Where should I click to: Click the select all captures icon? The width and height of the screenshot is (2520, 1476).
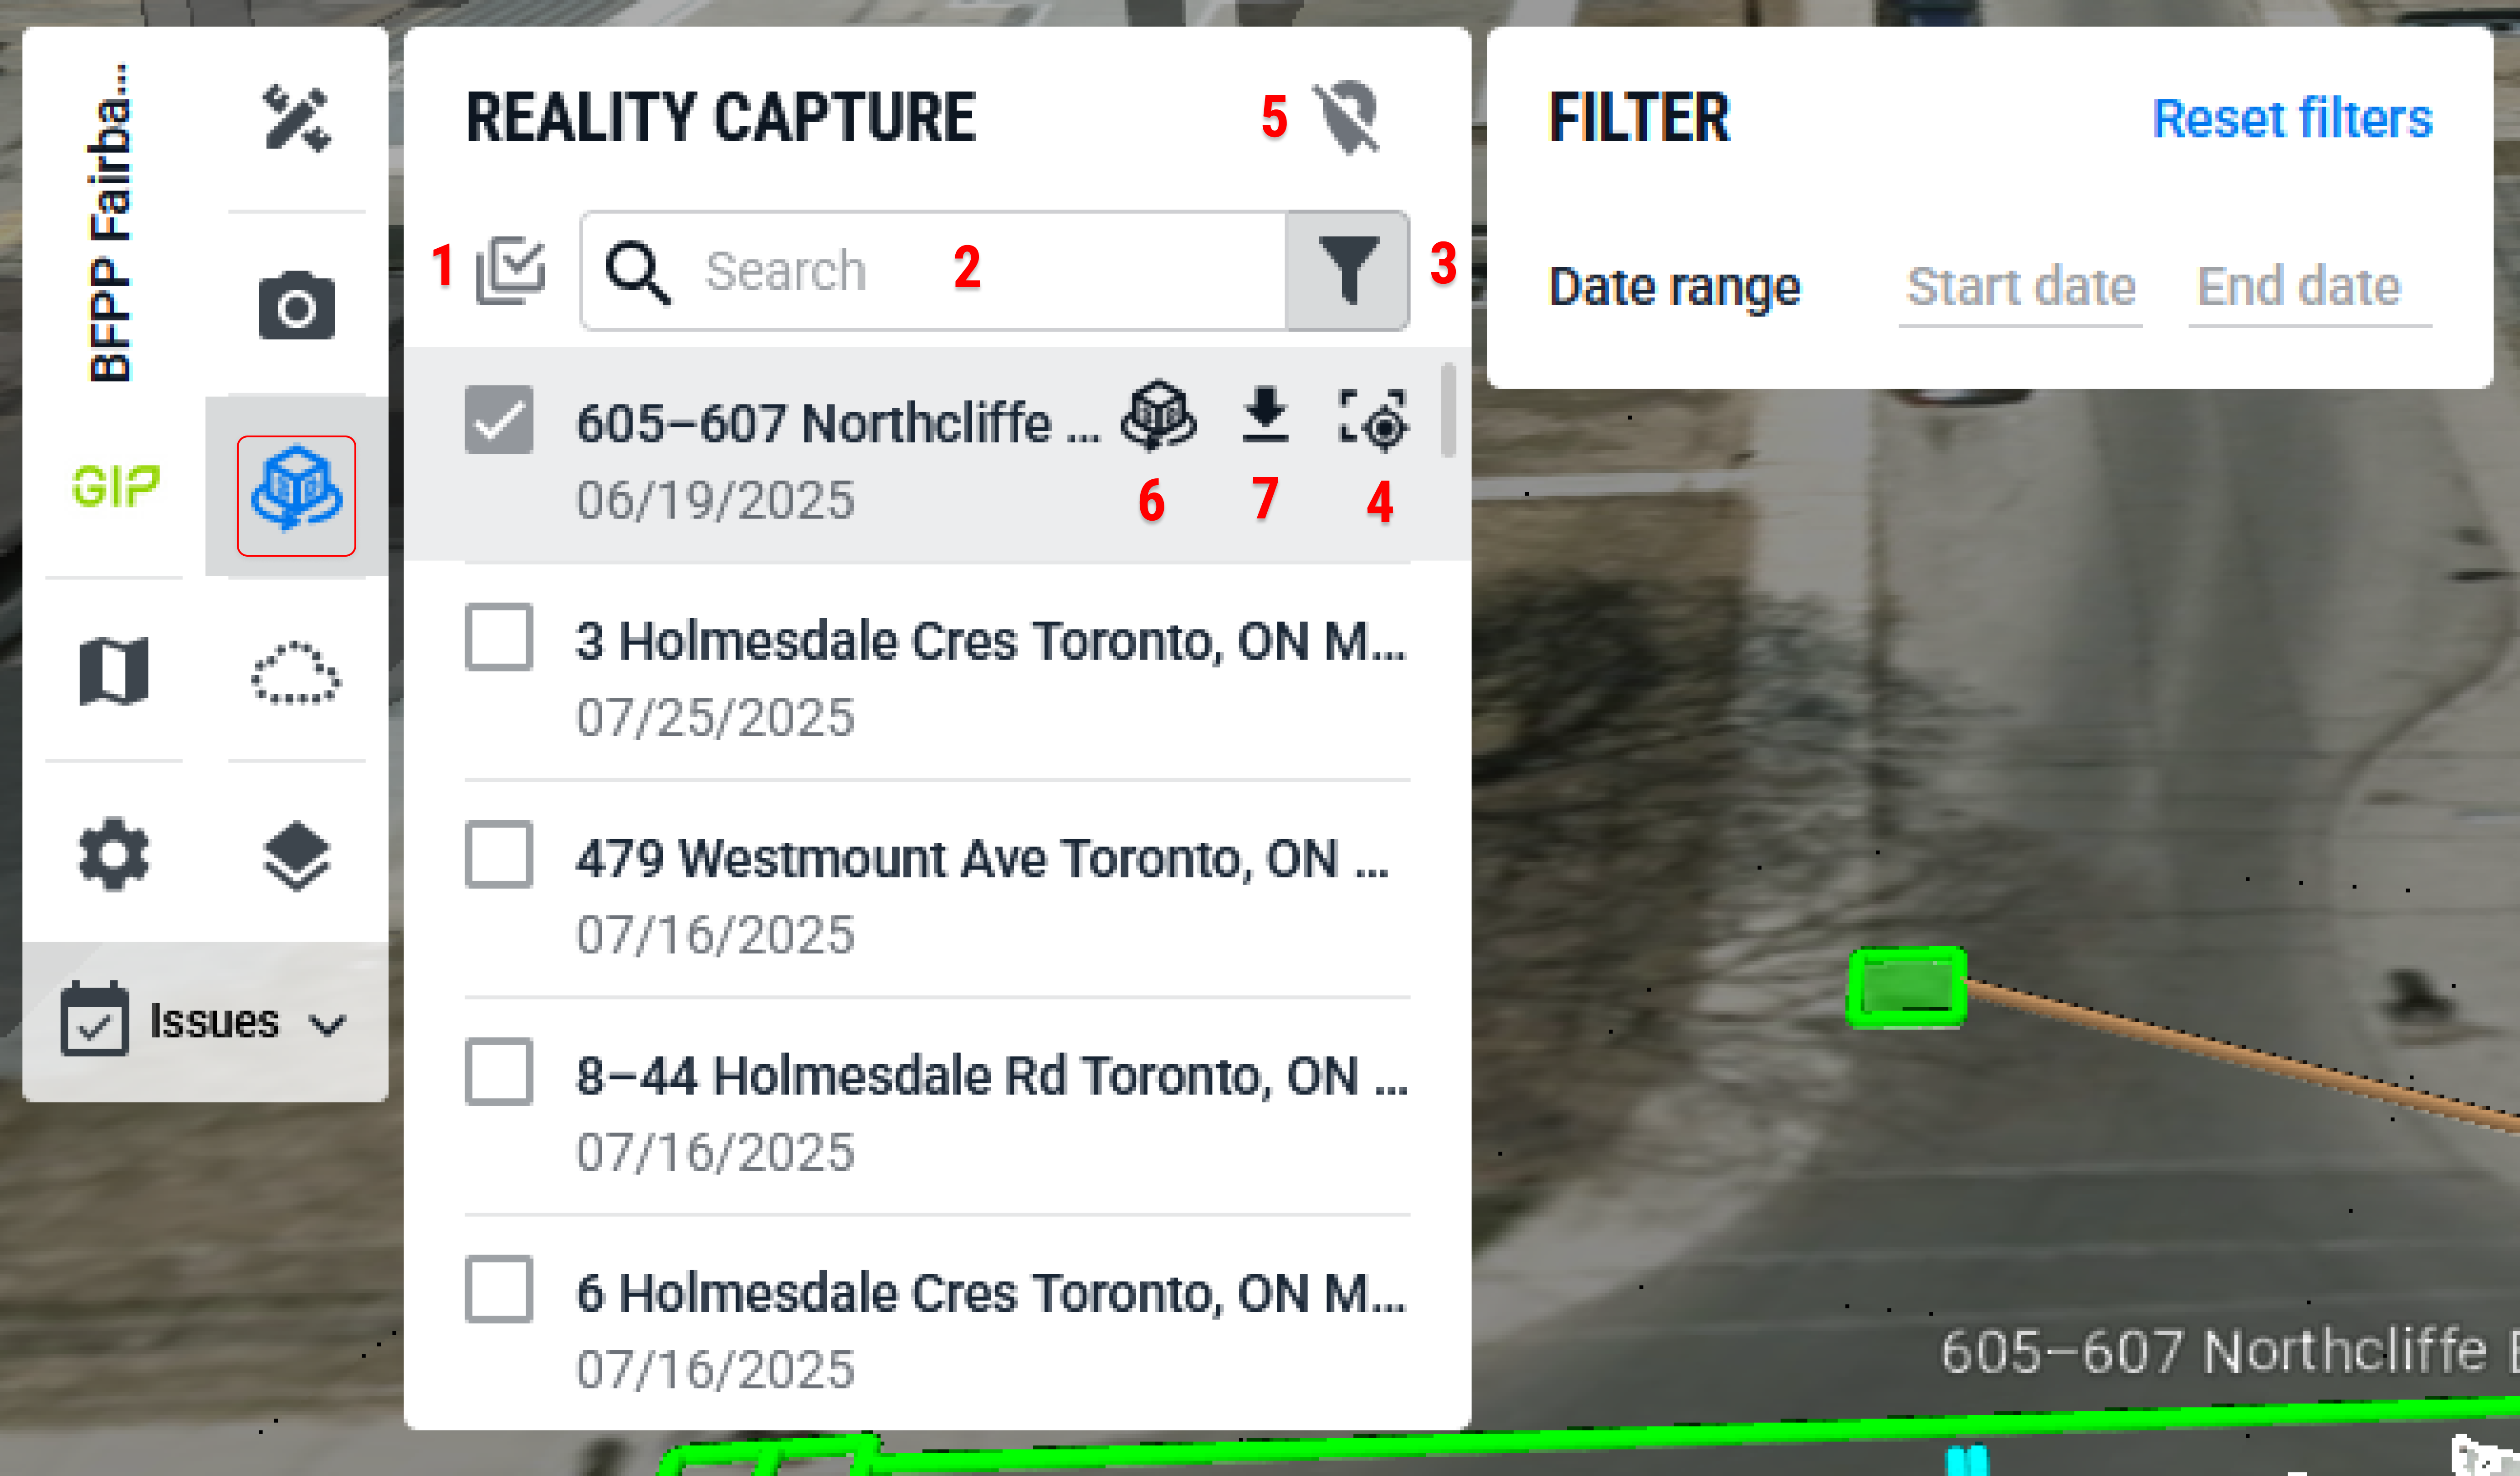(x=510, y=270)
